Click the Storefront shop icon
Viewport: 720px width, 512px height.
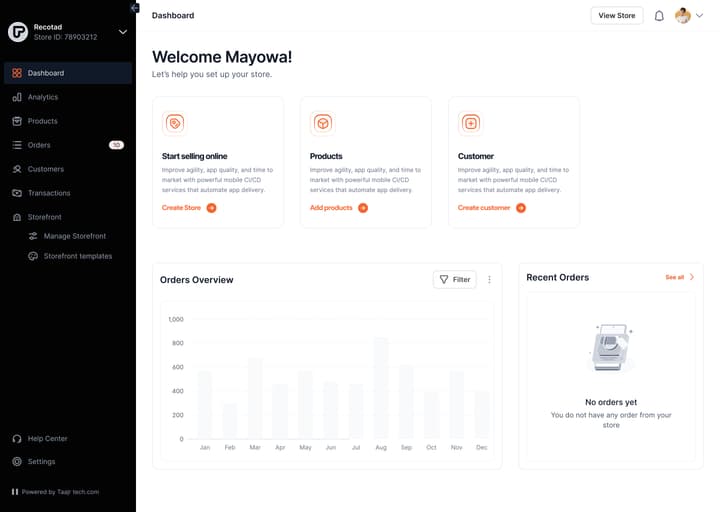(x=17, y=217)
